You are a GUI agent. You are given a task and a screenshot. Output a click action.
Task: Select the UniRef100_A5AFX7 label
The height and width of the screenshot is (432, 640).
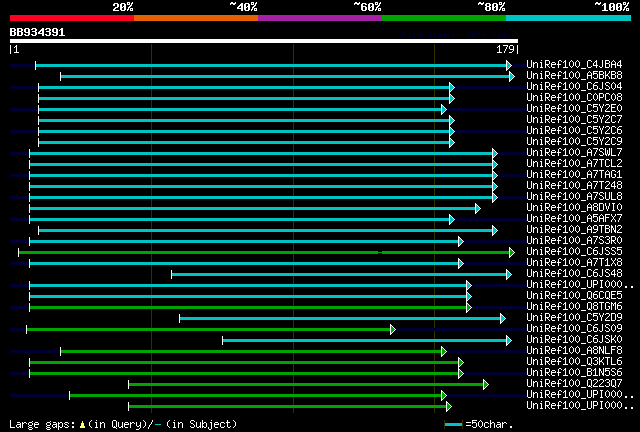click(574, 219)
